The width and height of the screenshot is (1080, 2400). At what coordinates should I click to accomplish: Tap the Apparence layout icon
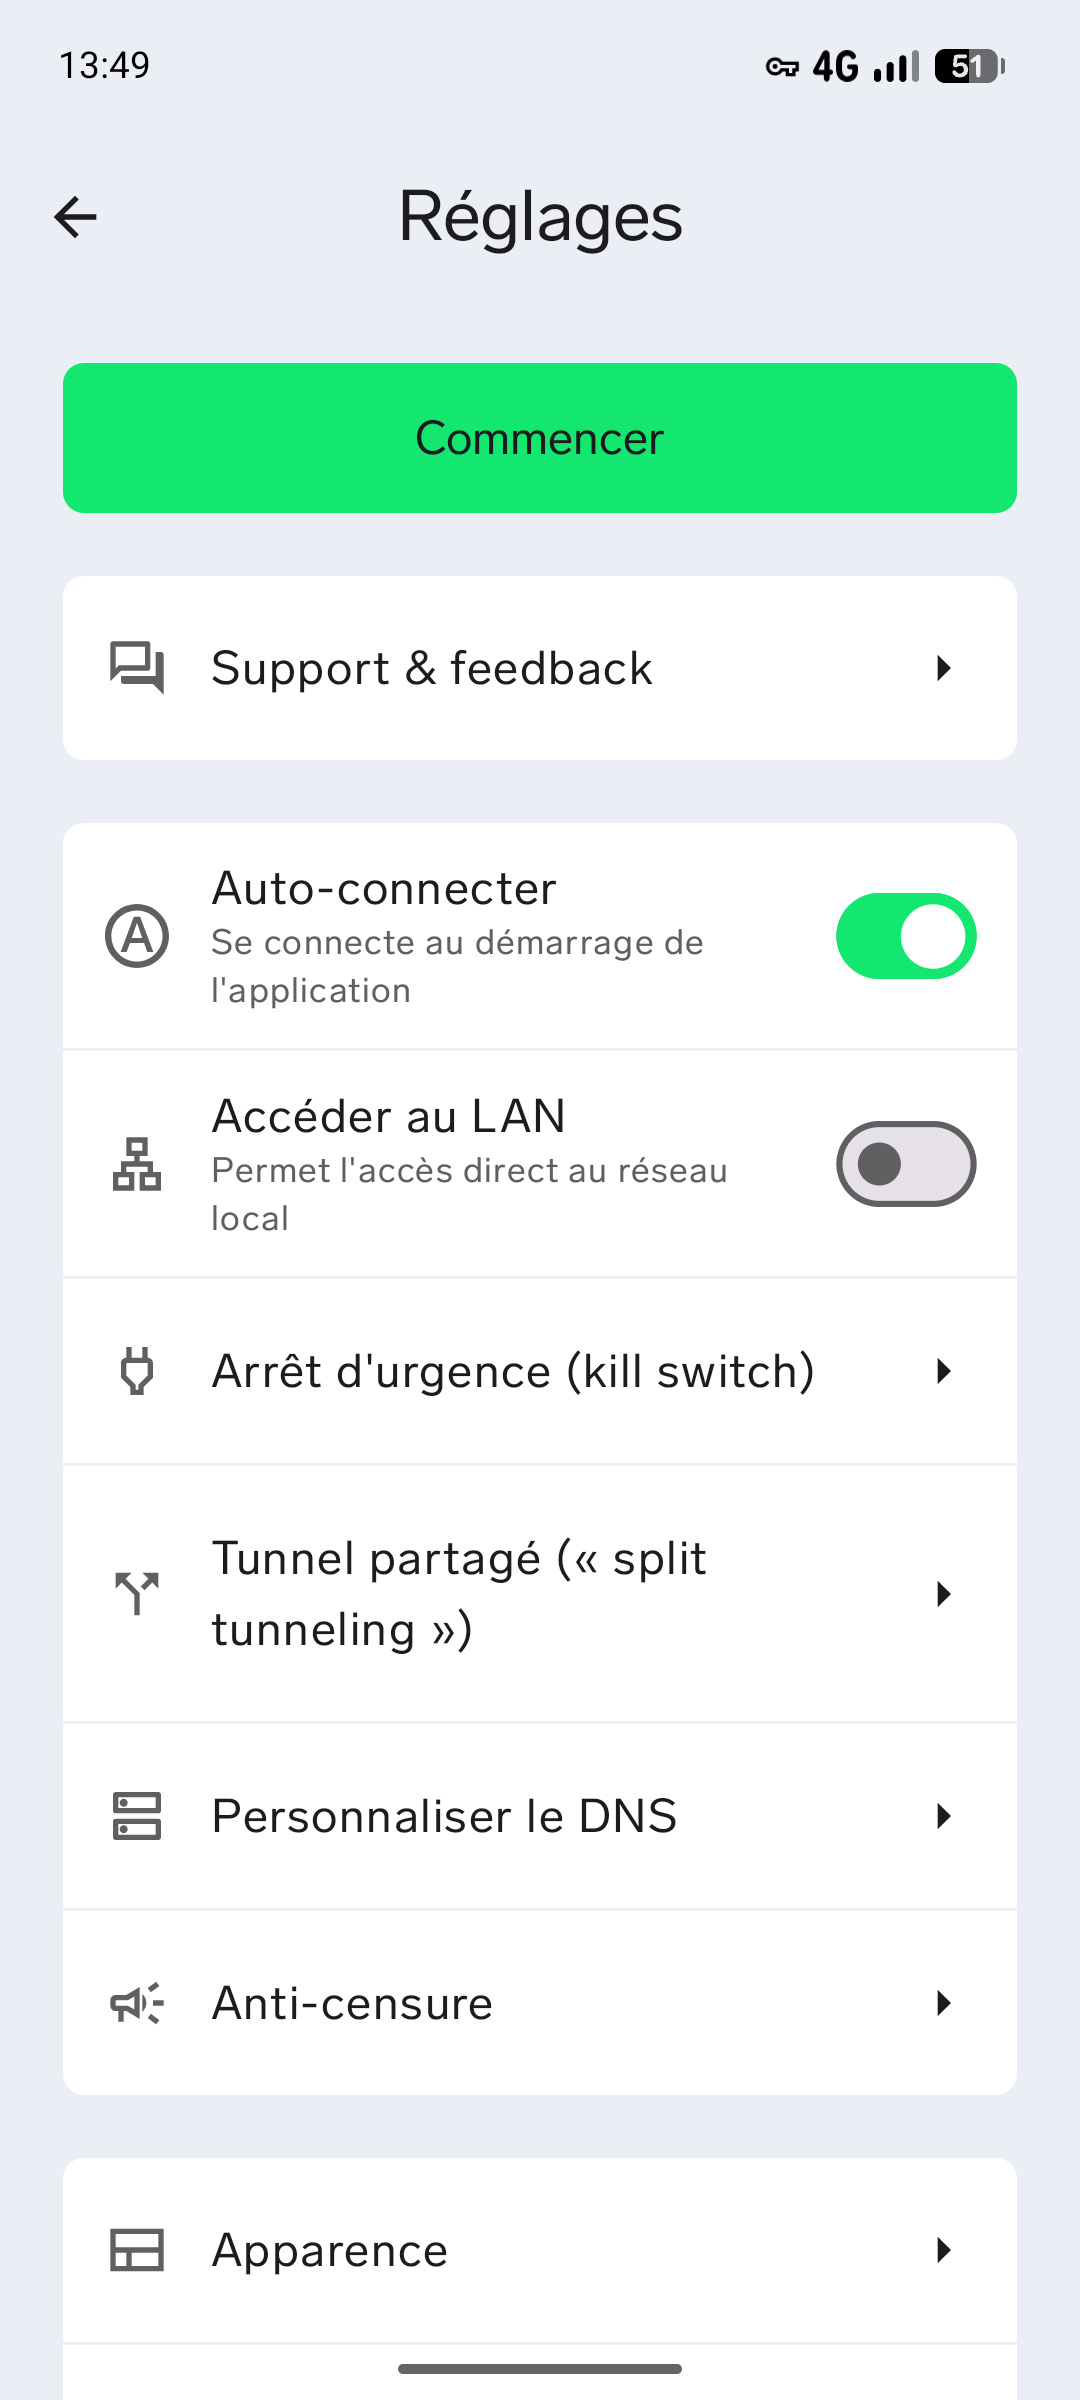137,2250
